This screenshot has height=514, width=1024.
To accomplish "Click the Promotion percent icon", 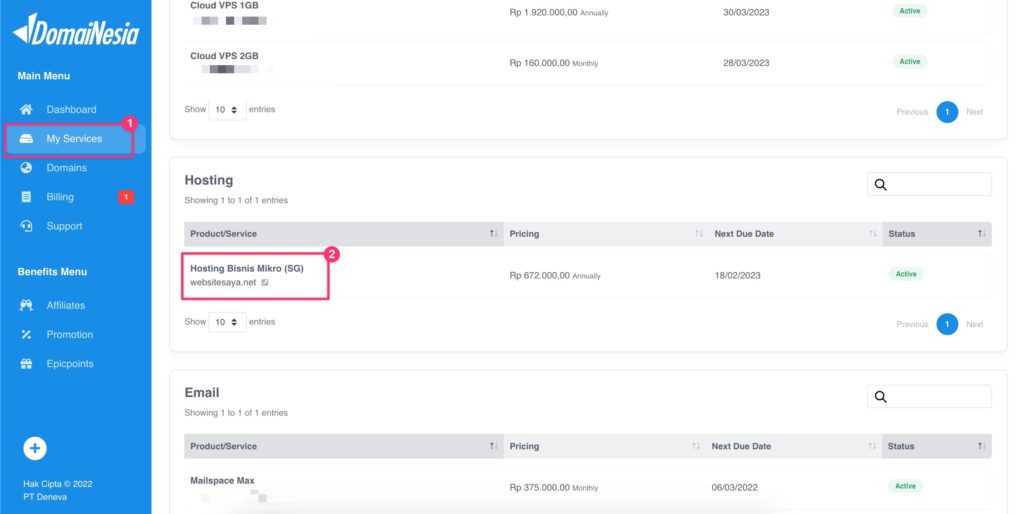I will pos(27,335).
